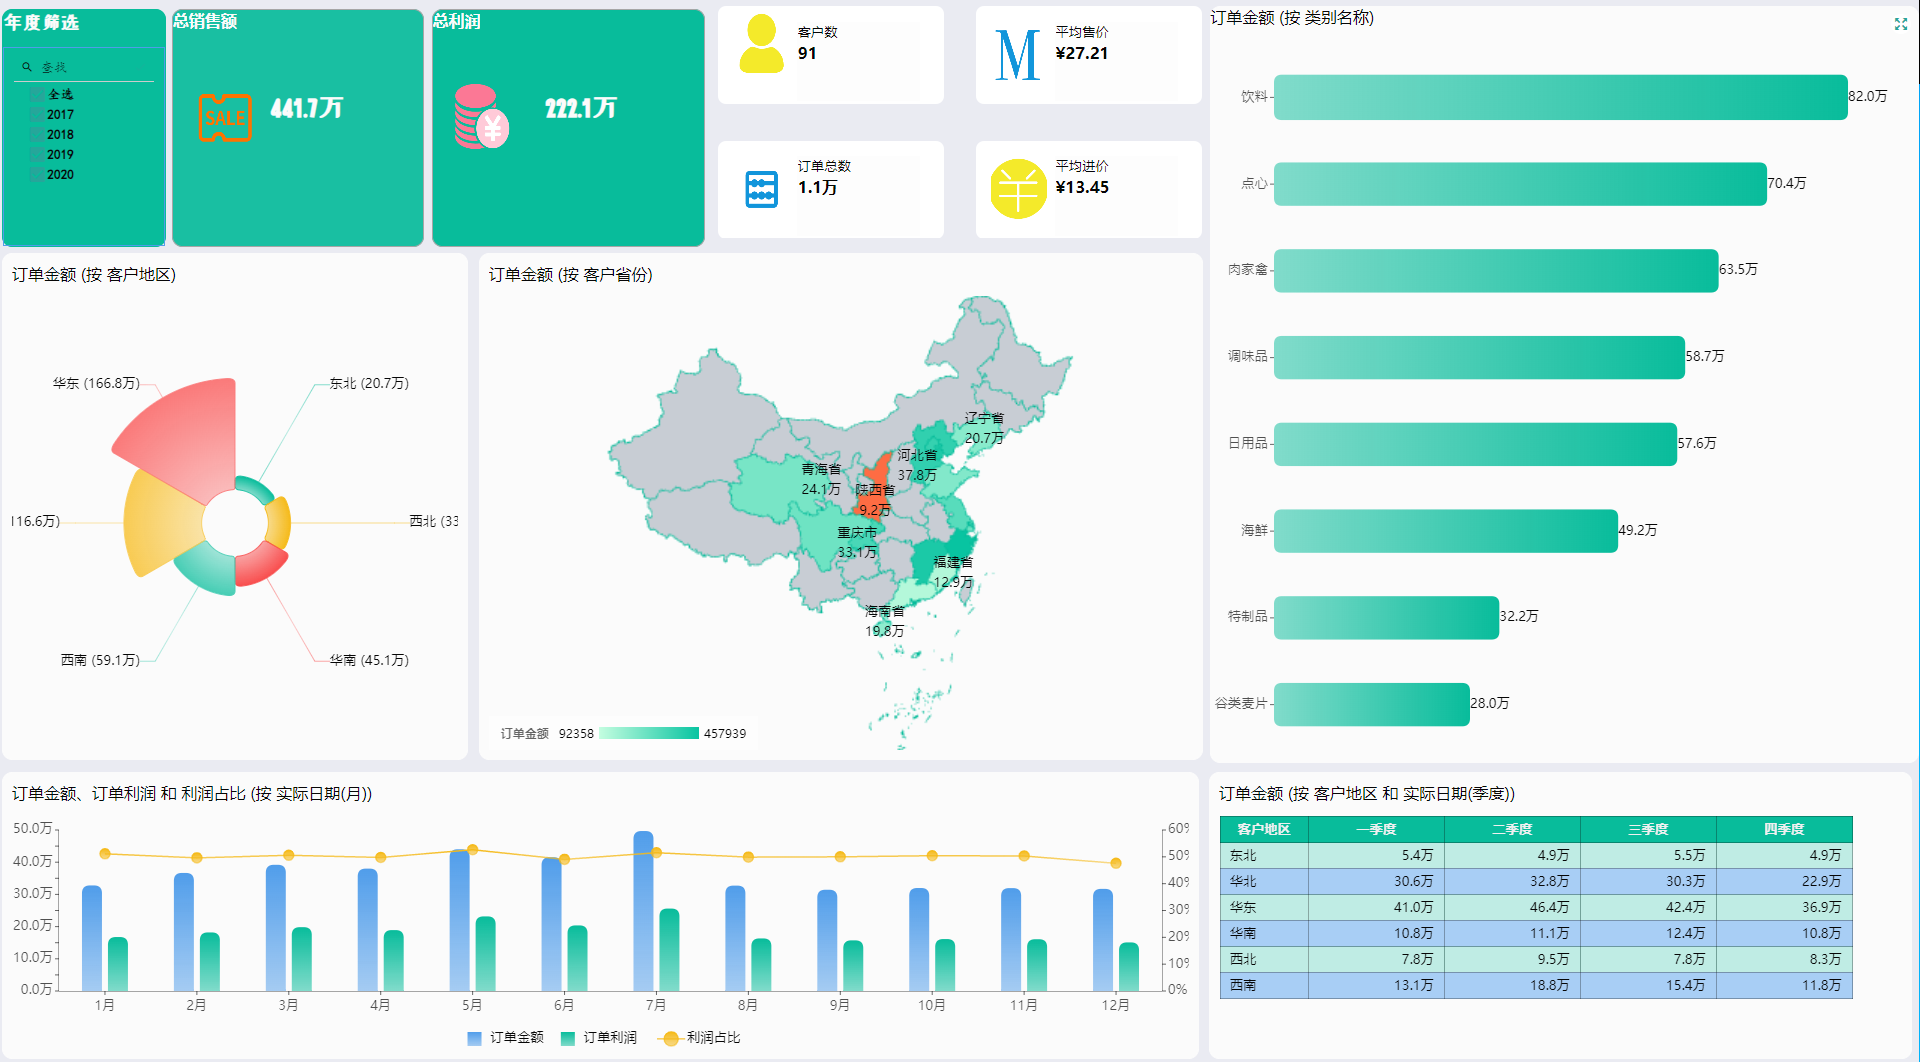Viewport: 1920px width, 1062px height.
Task: Click the 二季度 table column header
Action: (1512, 829)
